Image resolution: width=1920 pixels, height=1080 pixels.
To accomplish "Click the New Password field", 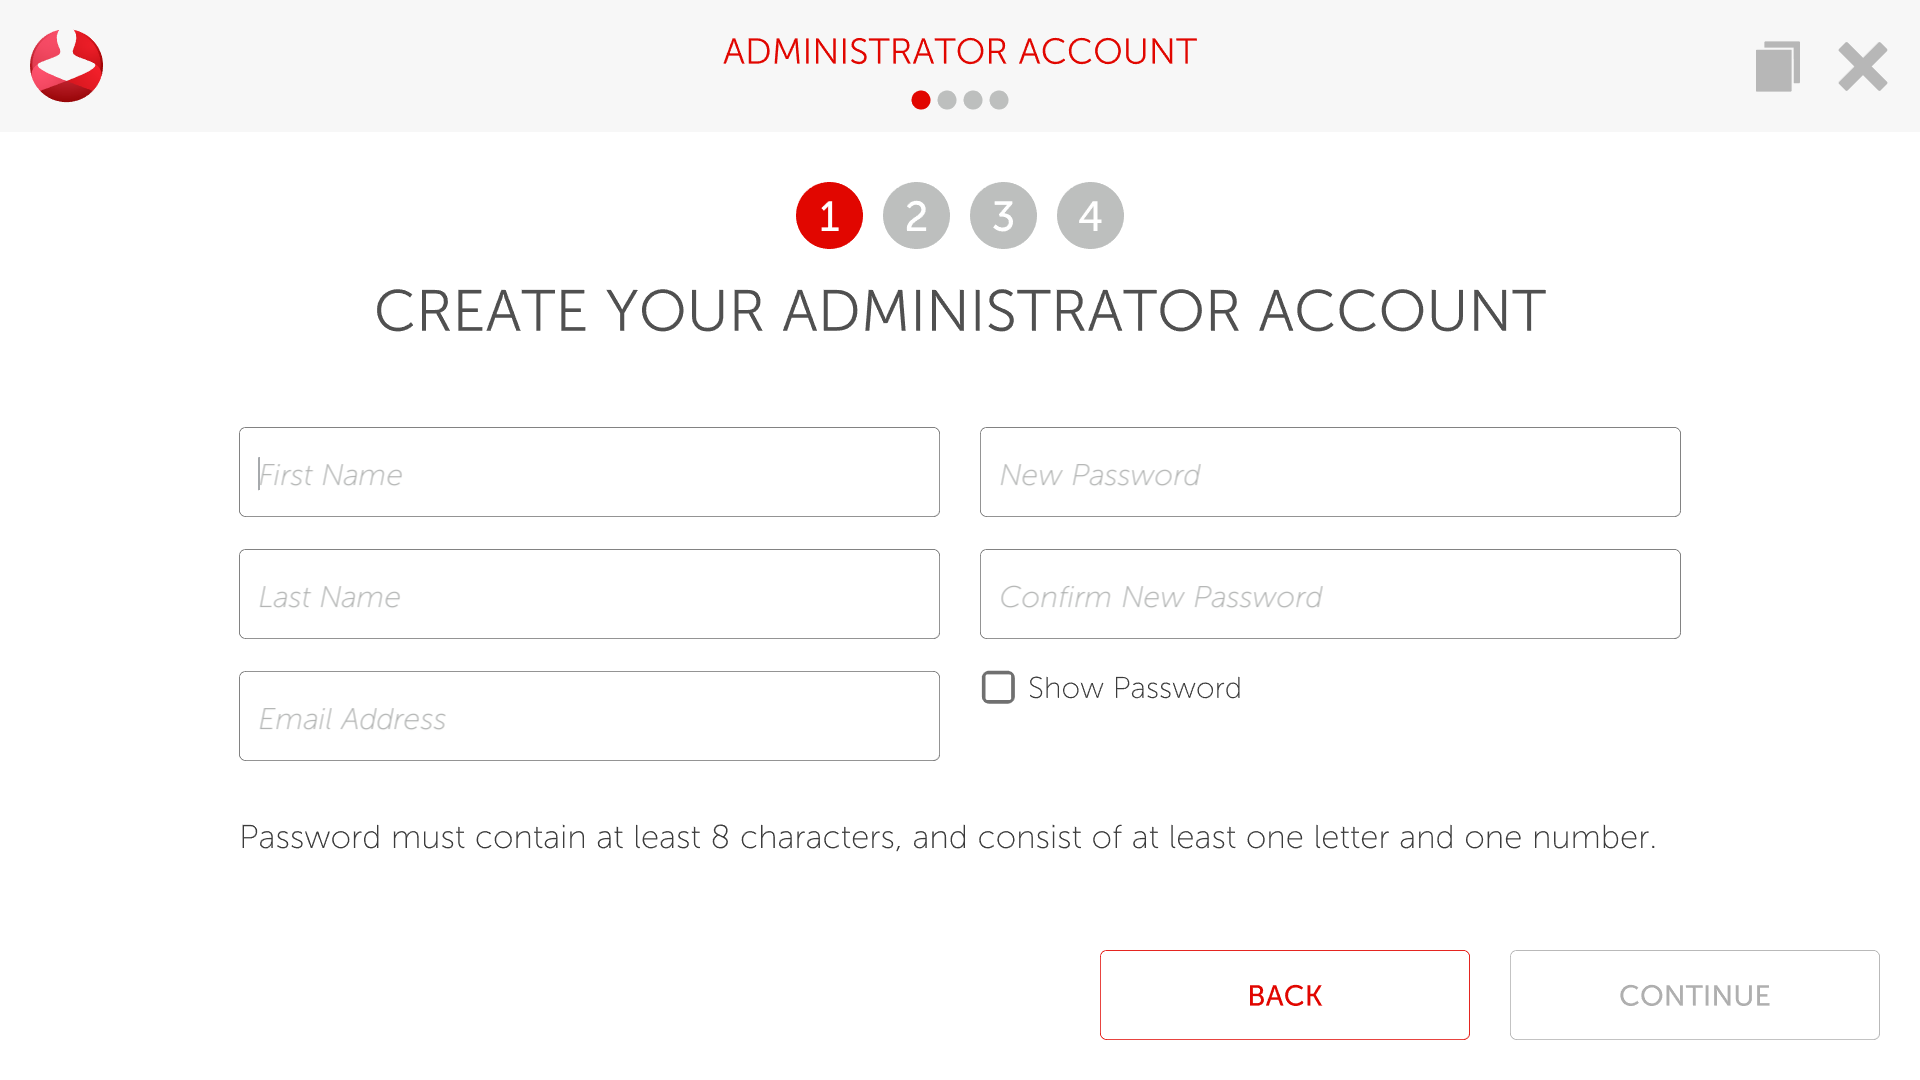I will 1330,472.
